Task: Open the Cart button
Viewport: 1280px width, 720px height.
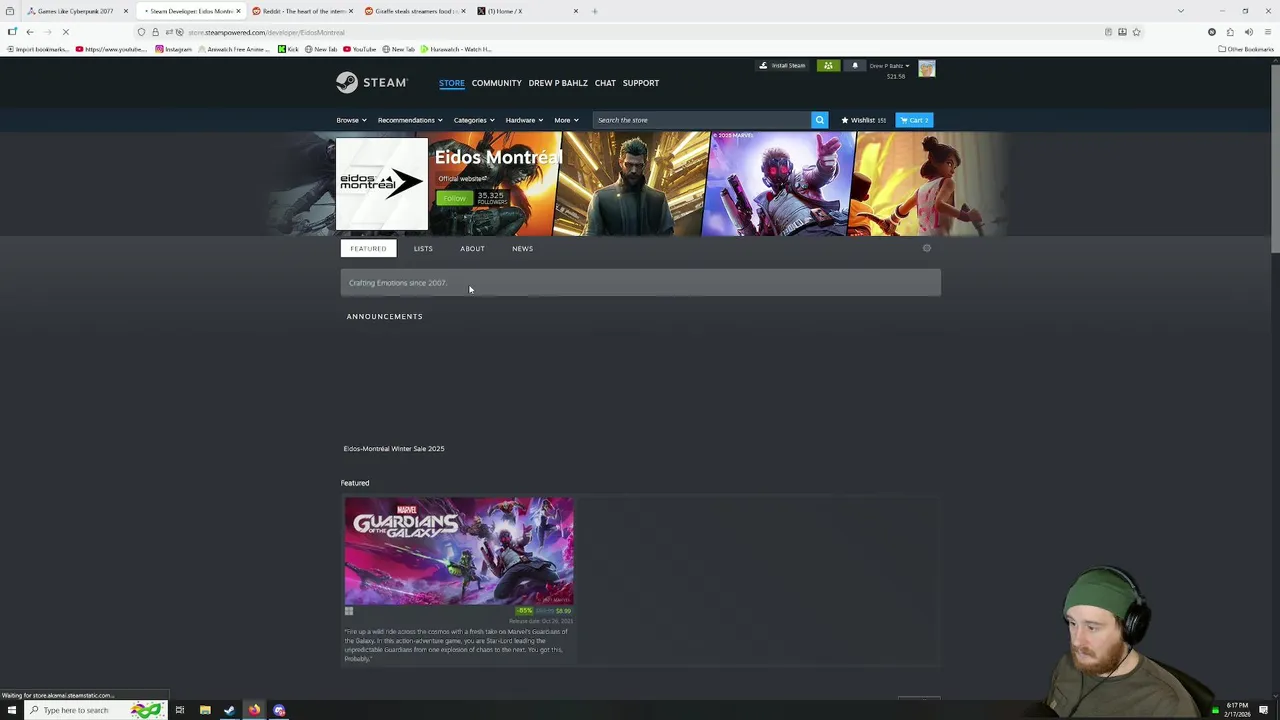Action: pyautogui.click(x=914, y=120)
